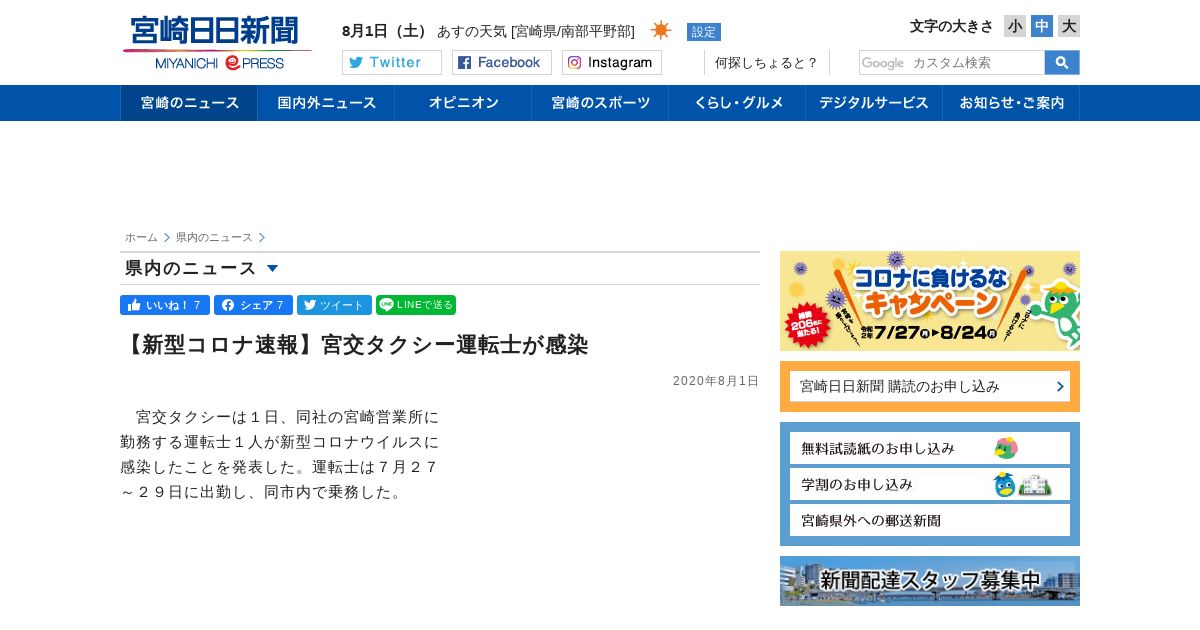The width and height of the screenshot is (1200, 630).
Task: Open 学割のお申し込み link
Action: pyautogui.click(x=930, y=484)
